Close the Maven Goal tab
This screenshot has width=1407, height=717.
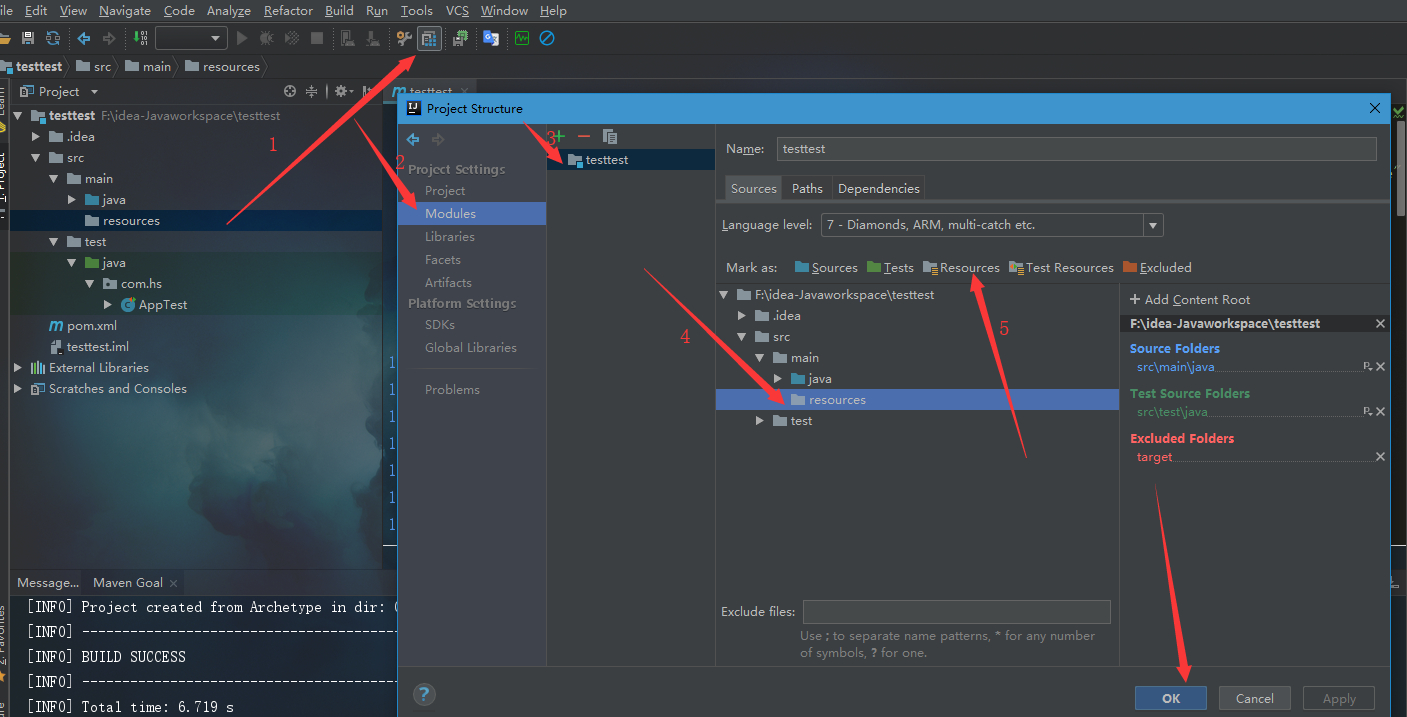point(174,583)
